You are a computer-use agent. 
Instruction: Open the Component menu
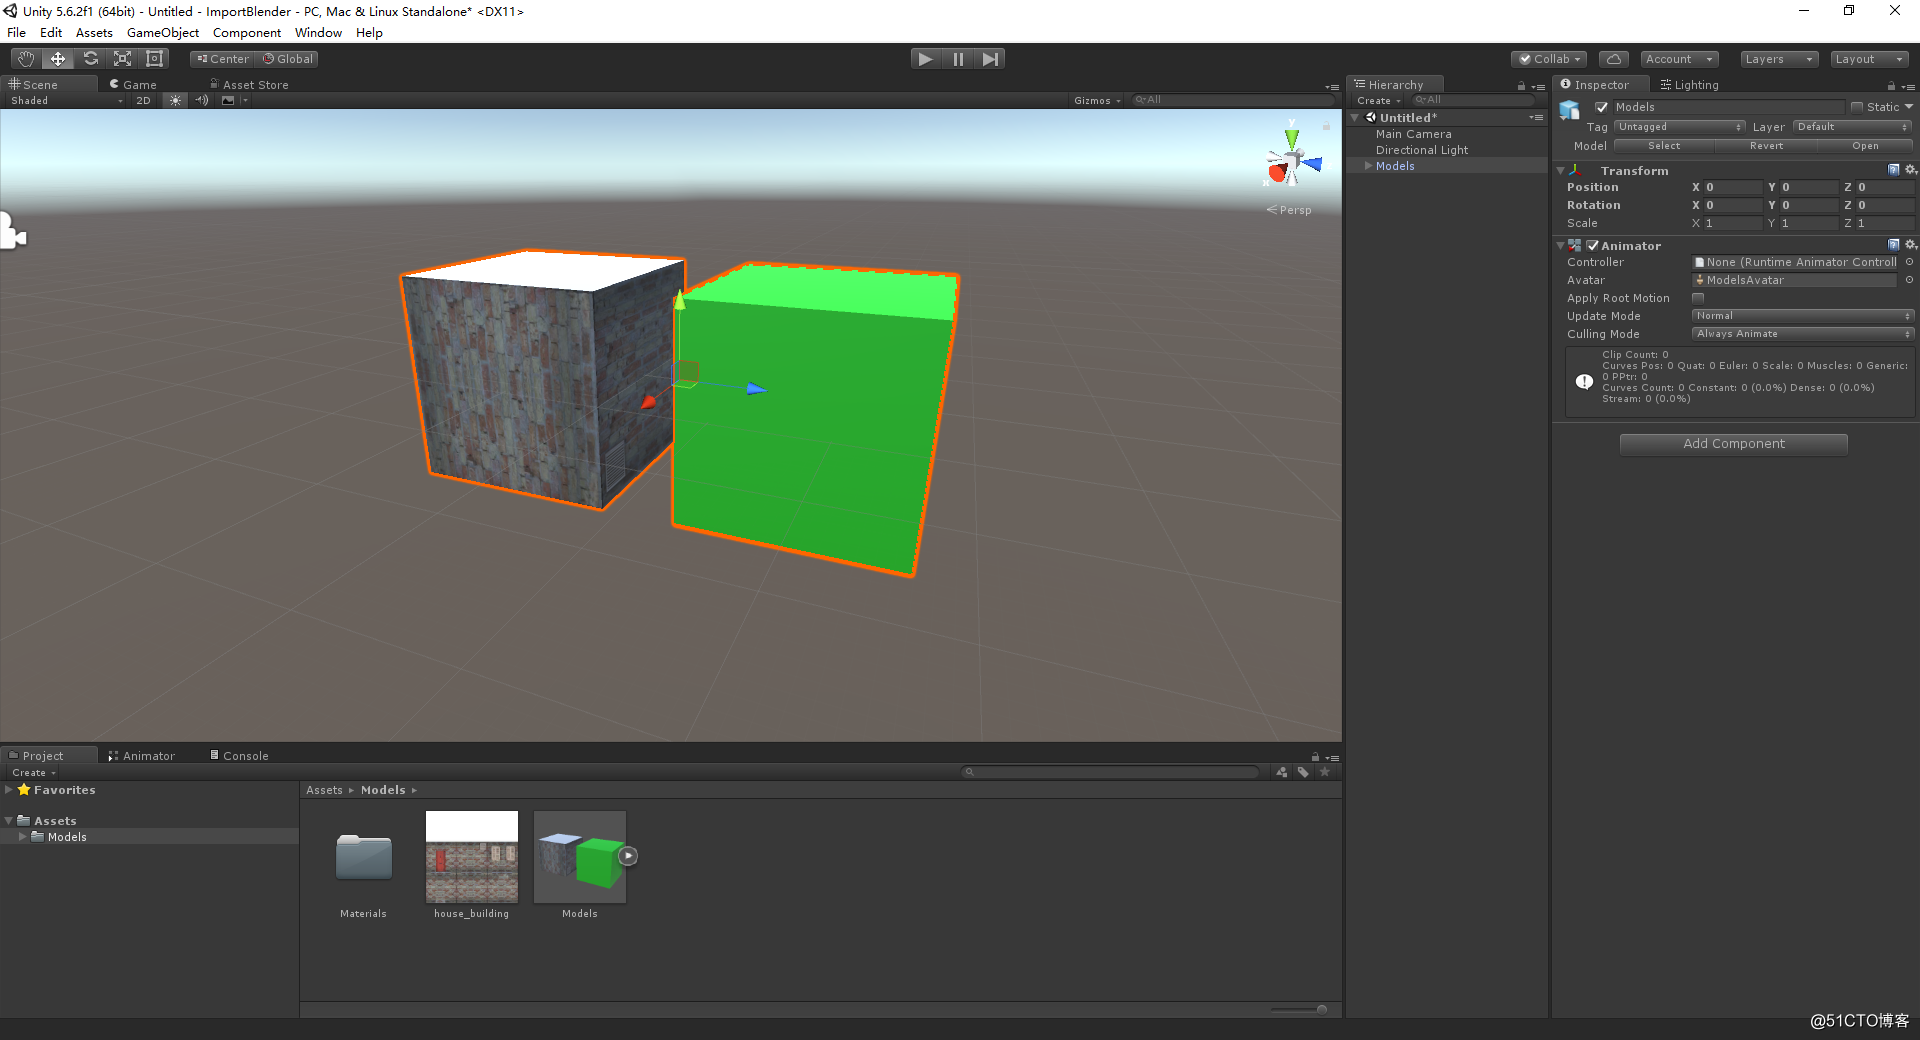(247, 33)
